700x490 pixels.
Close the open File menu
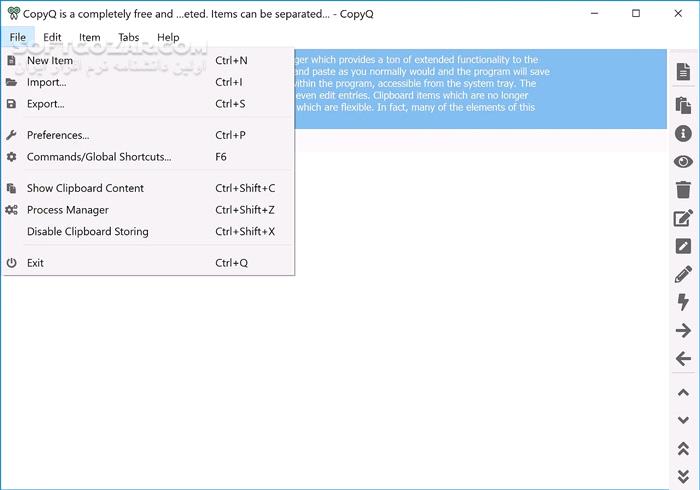pyautogui.click(x=18, y=37)
